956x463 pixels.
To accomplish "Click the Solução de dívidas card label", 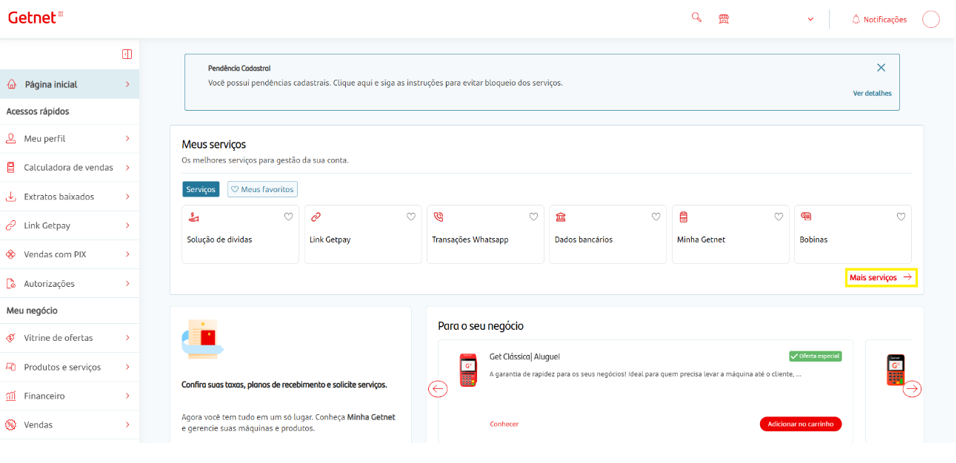I will click(219, 240).
